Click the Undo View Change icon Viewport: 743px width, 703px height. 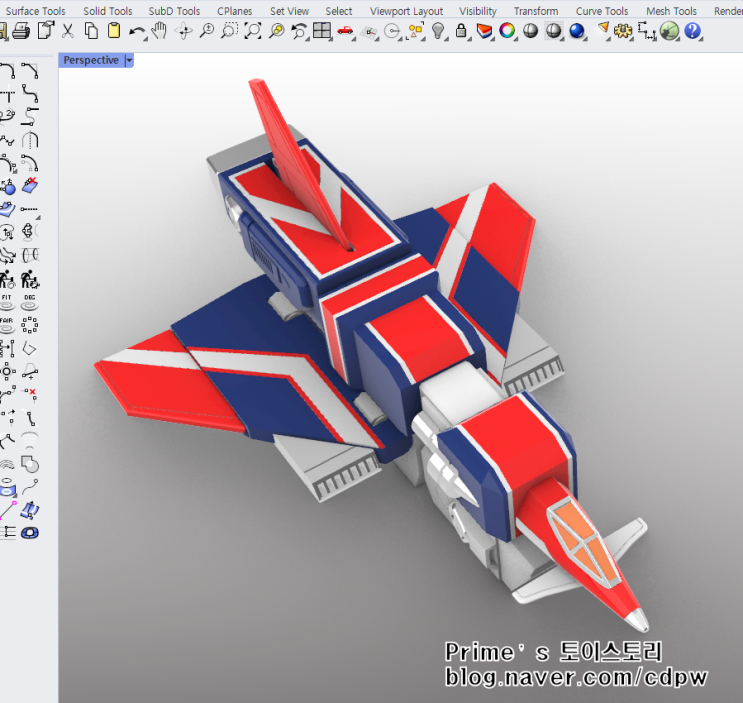pos(299,32)
